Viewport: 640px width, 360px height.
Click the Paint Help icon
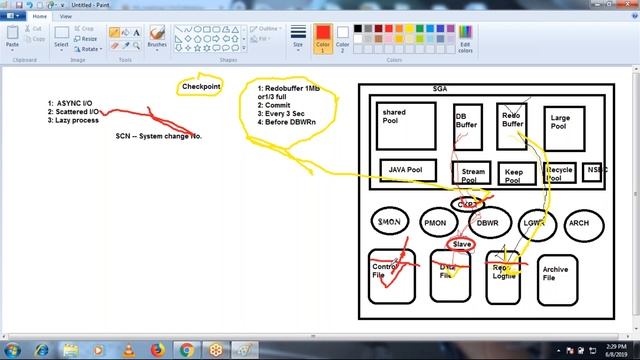635,16
